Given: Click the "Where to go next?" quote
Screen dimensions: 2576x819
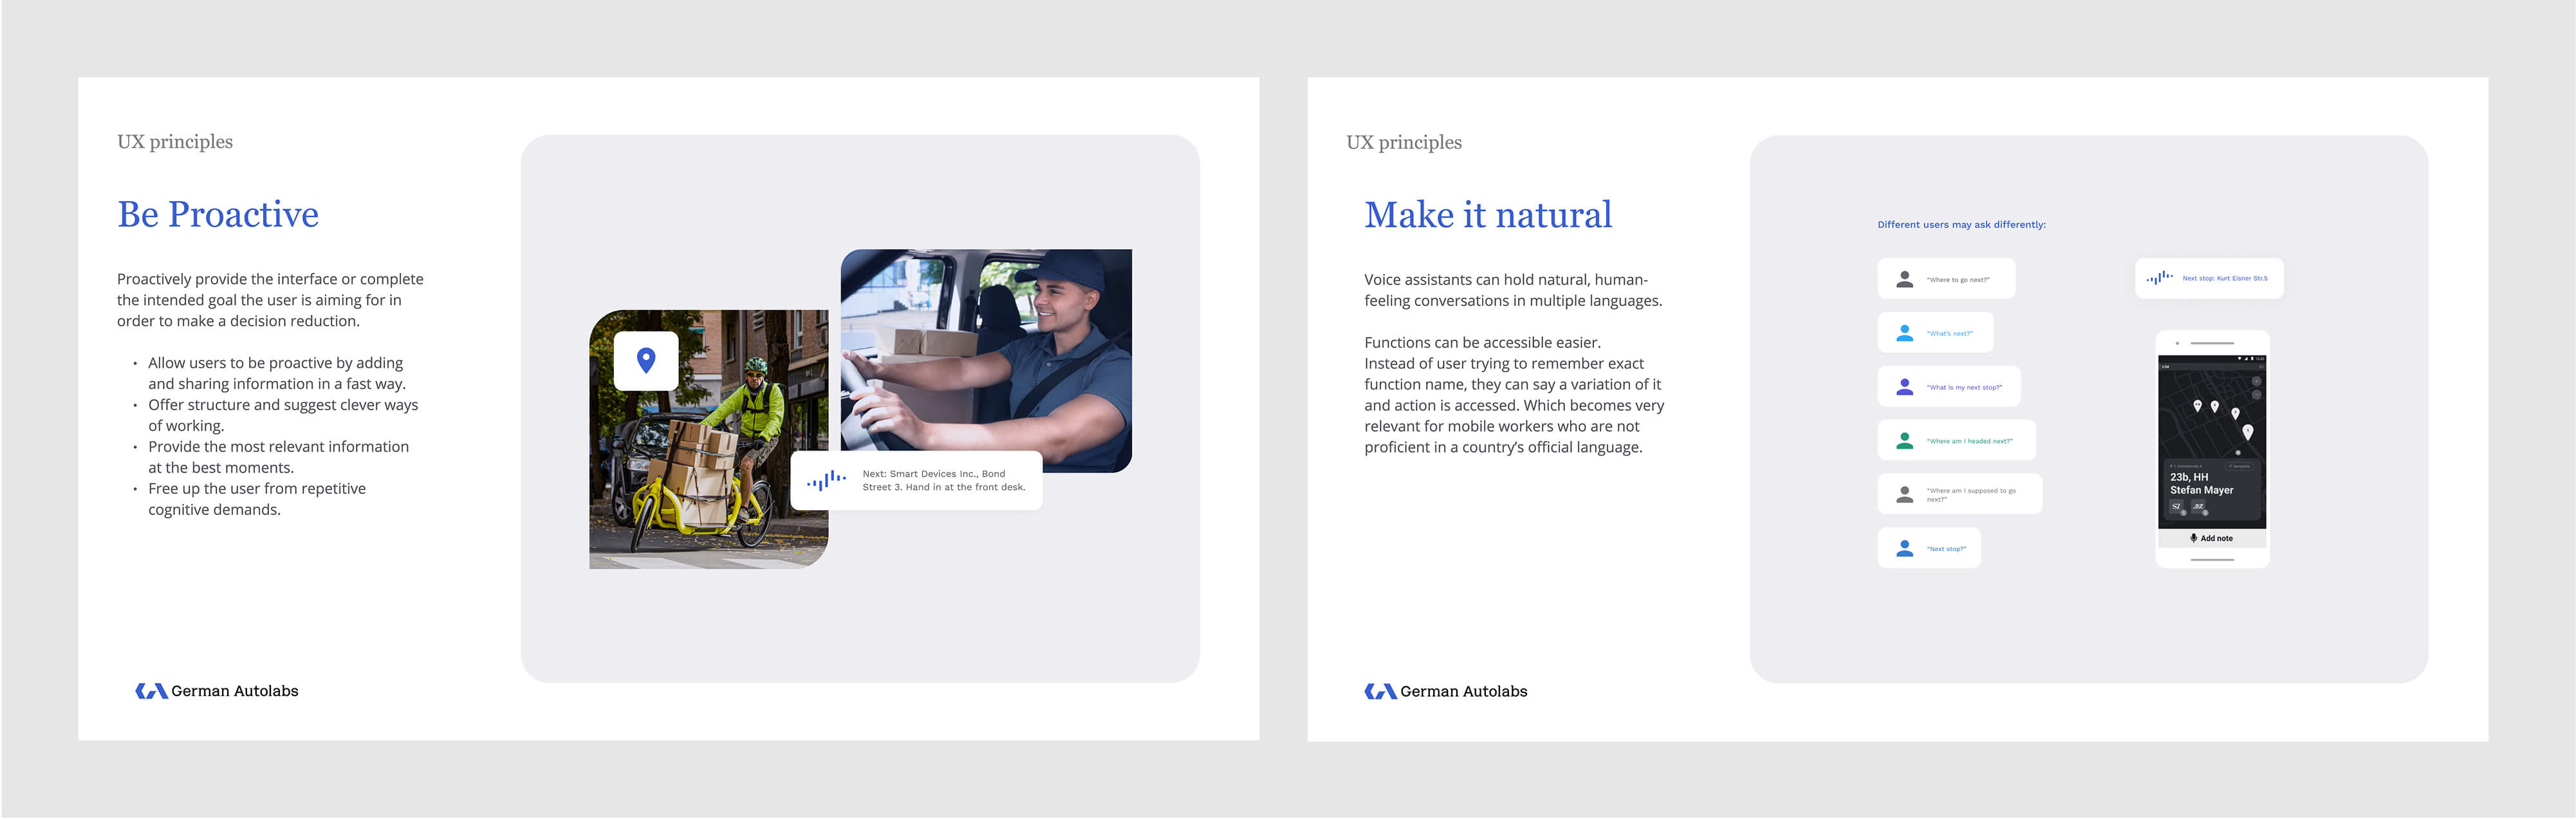Looking at the screenshot, I should pos(1958,280).
